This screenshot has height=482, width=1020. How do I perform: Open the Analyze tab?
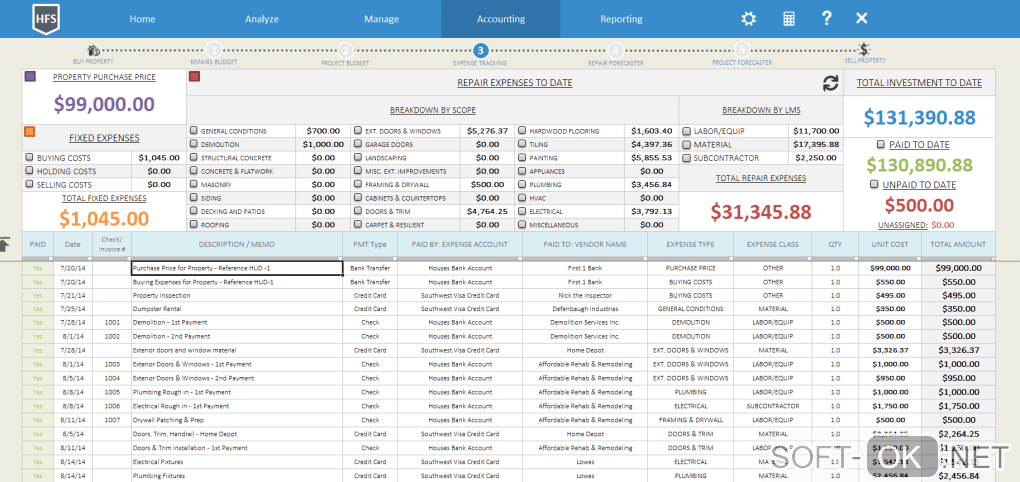pos(262,19)
